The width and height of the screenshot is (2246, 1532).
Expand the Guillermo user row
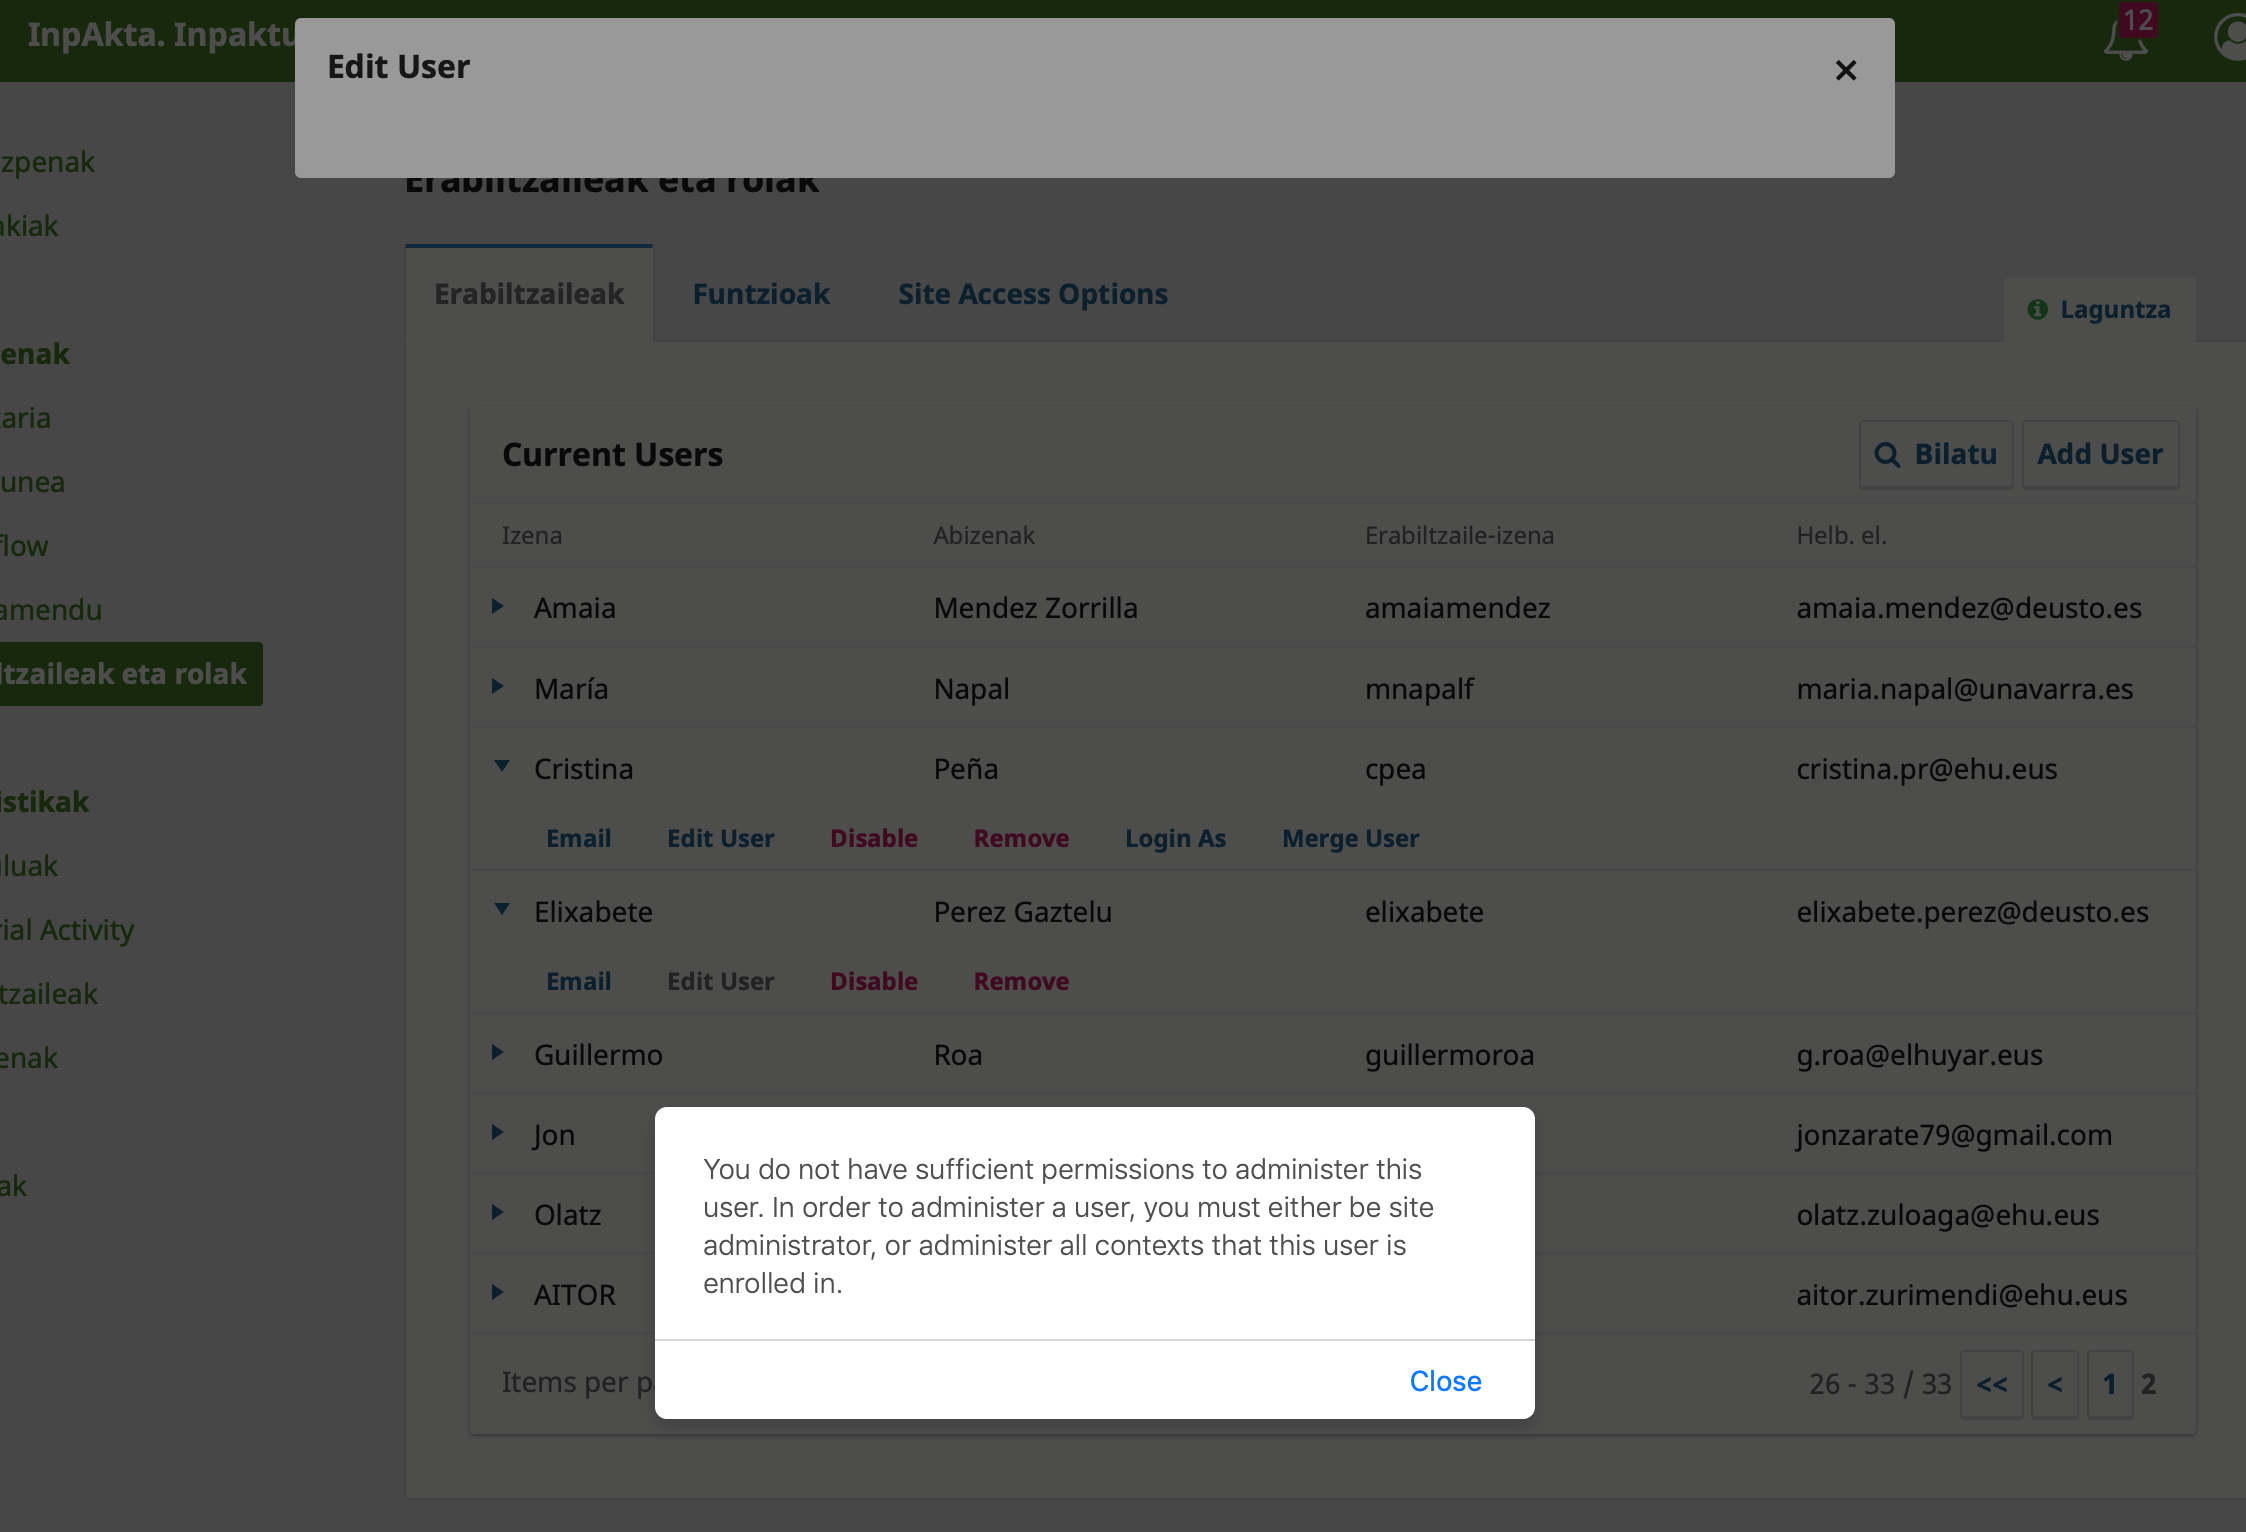(498, 1053)
